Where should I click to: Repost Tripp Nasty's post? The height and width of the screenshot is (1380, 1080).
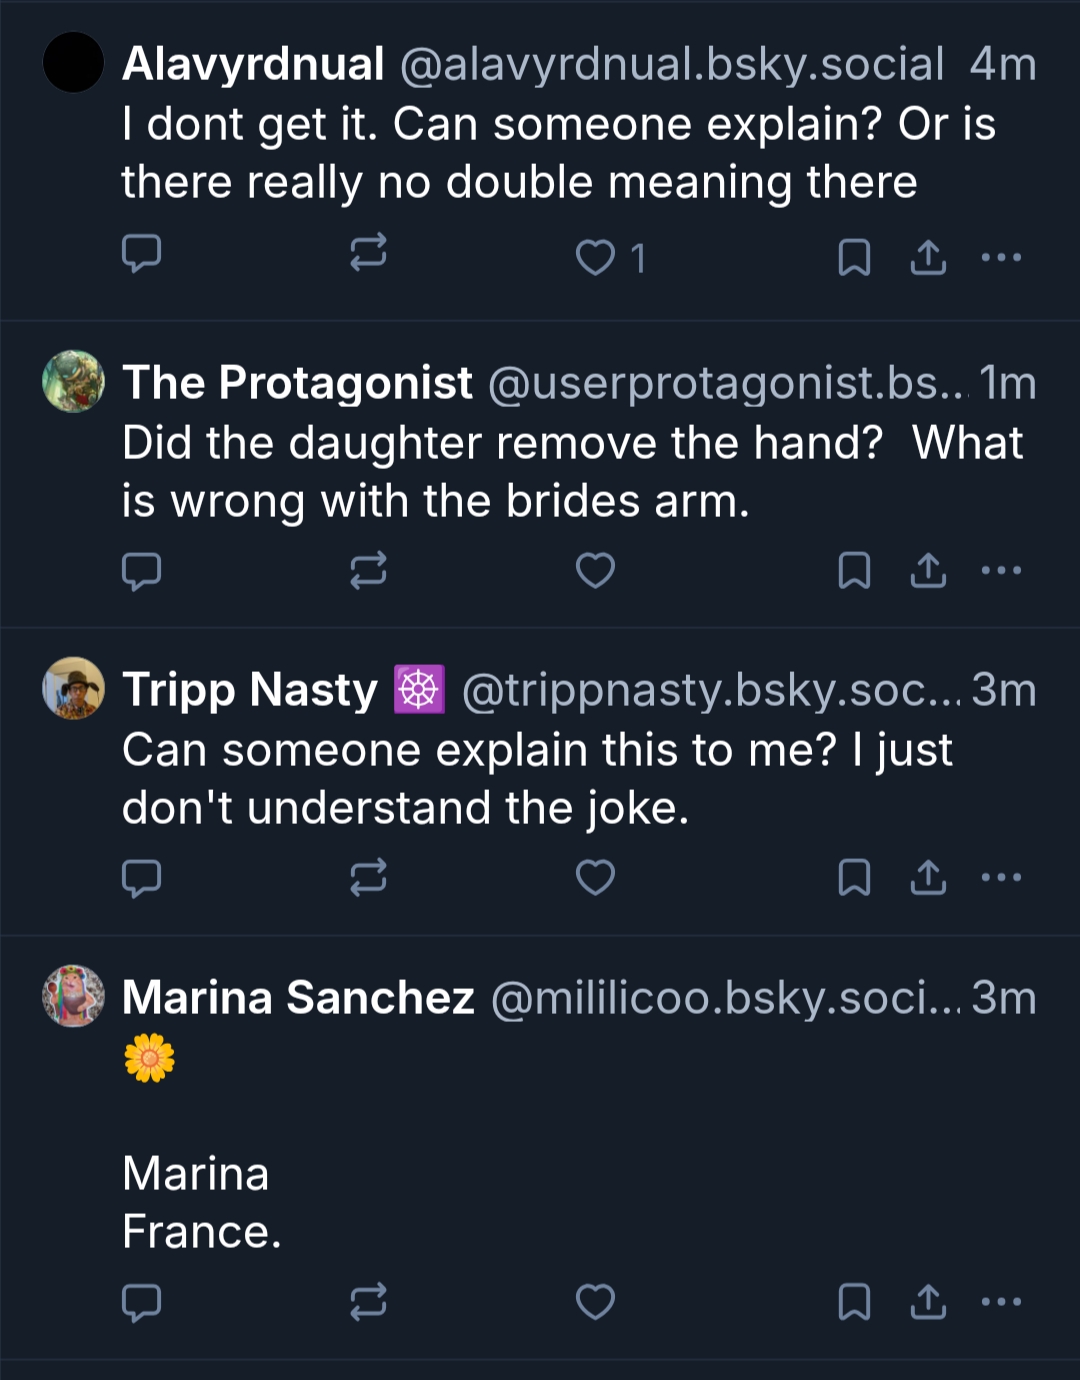pos(368,878)
